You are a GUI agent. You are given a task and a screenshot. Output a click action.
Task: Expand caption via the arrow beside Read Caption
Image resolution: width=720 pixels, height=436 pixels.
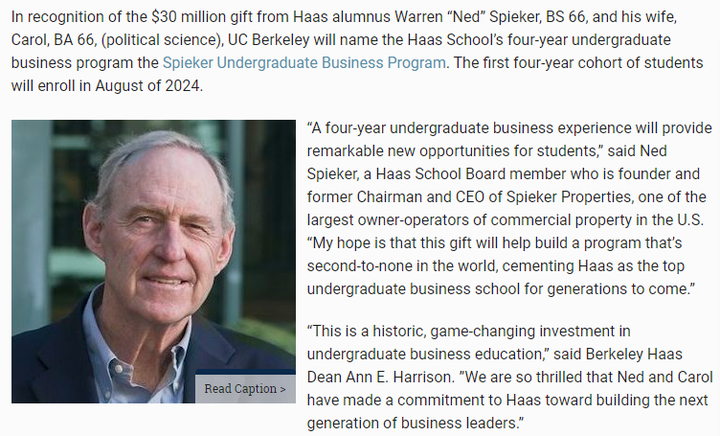coord(283,389)
